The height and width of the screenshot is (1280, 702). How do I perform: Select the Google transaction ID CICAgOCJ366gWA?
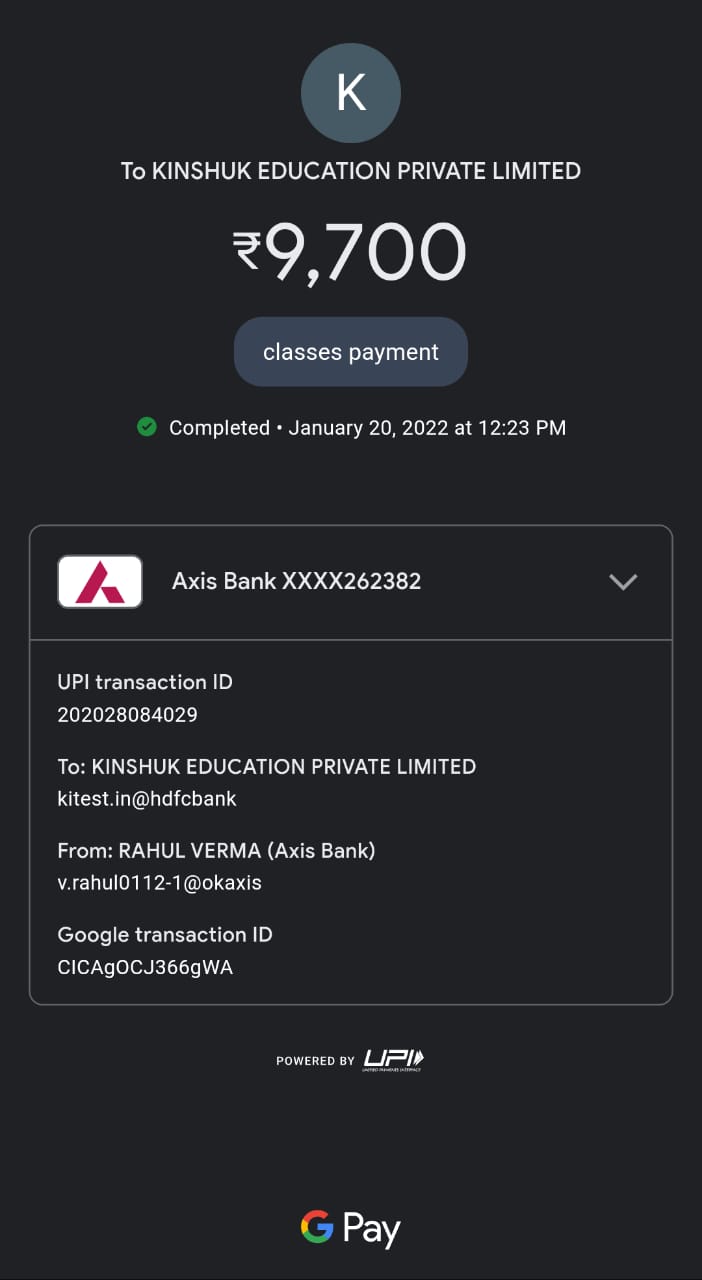click(x=146, y=967)
